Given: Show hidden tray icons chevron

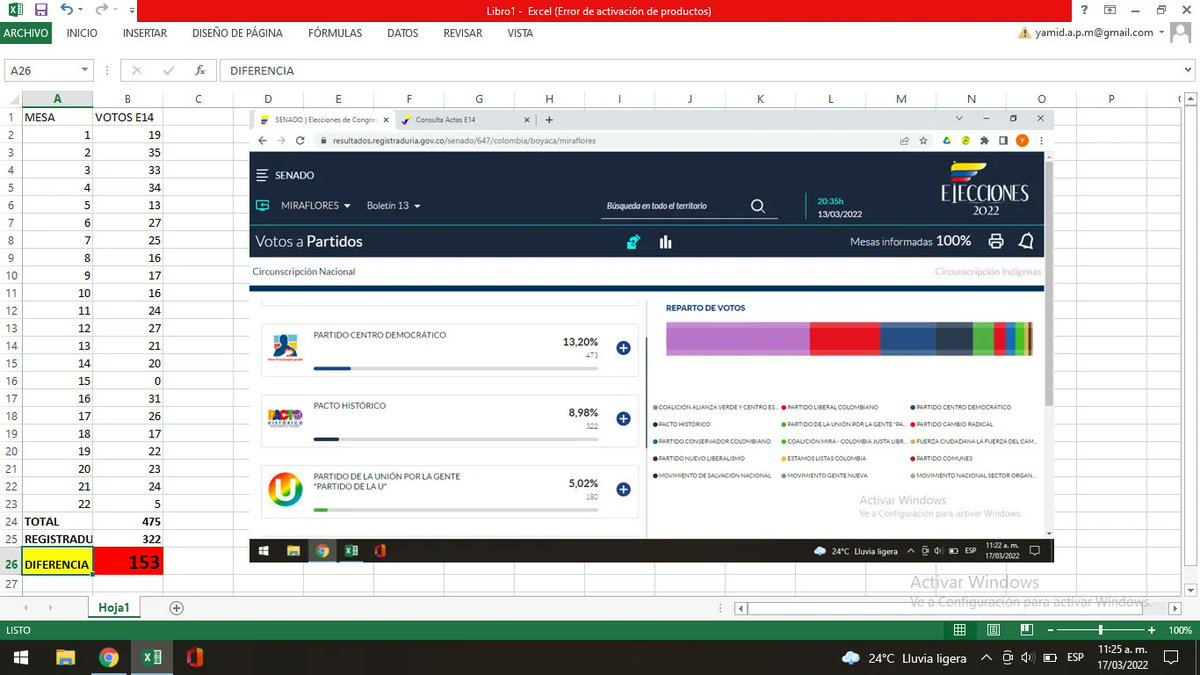Looking at the screenshot, I should 986,658.
